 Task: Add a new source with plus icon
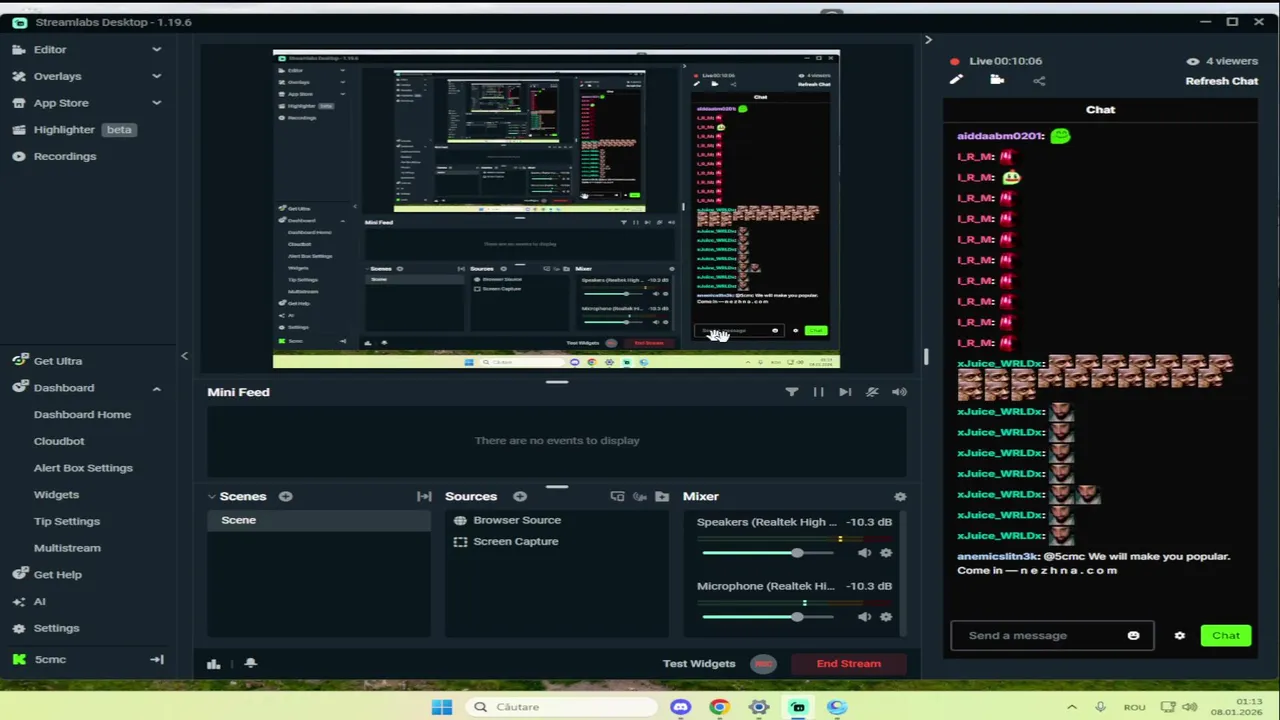[520, 497]
